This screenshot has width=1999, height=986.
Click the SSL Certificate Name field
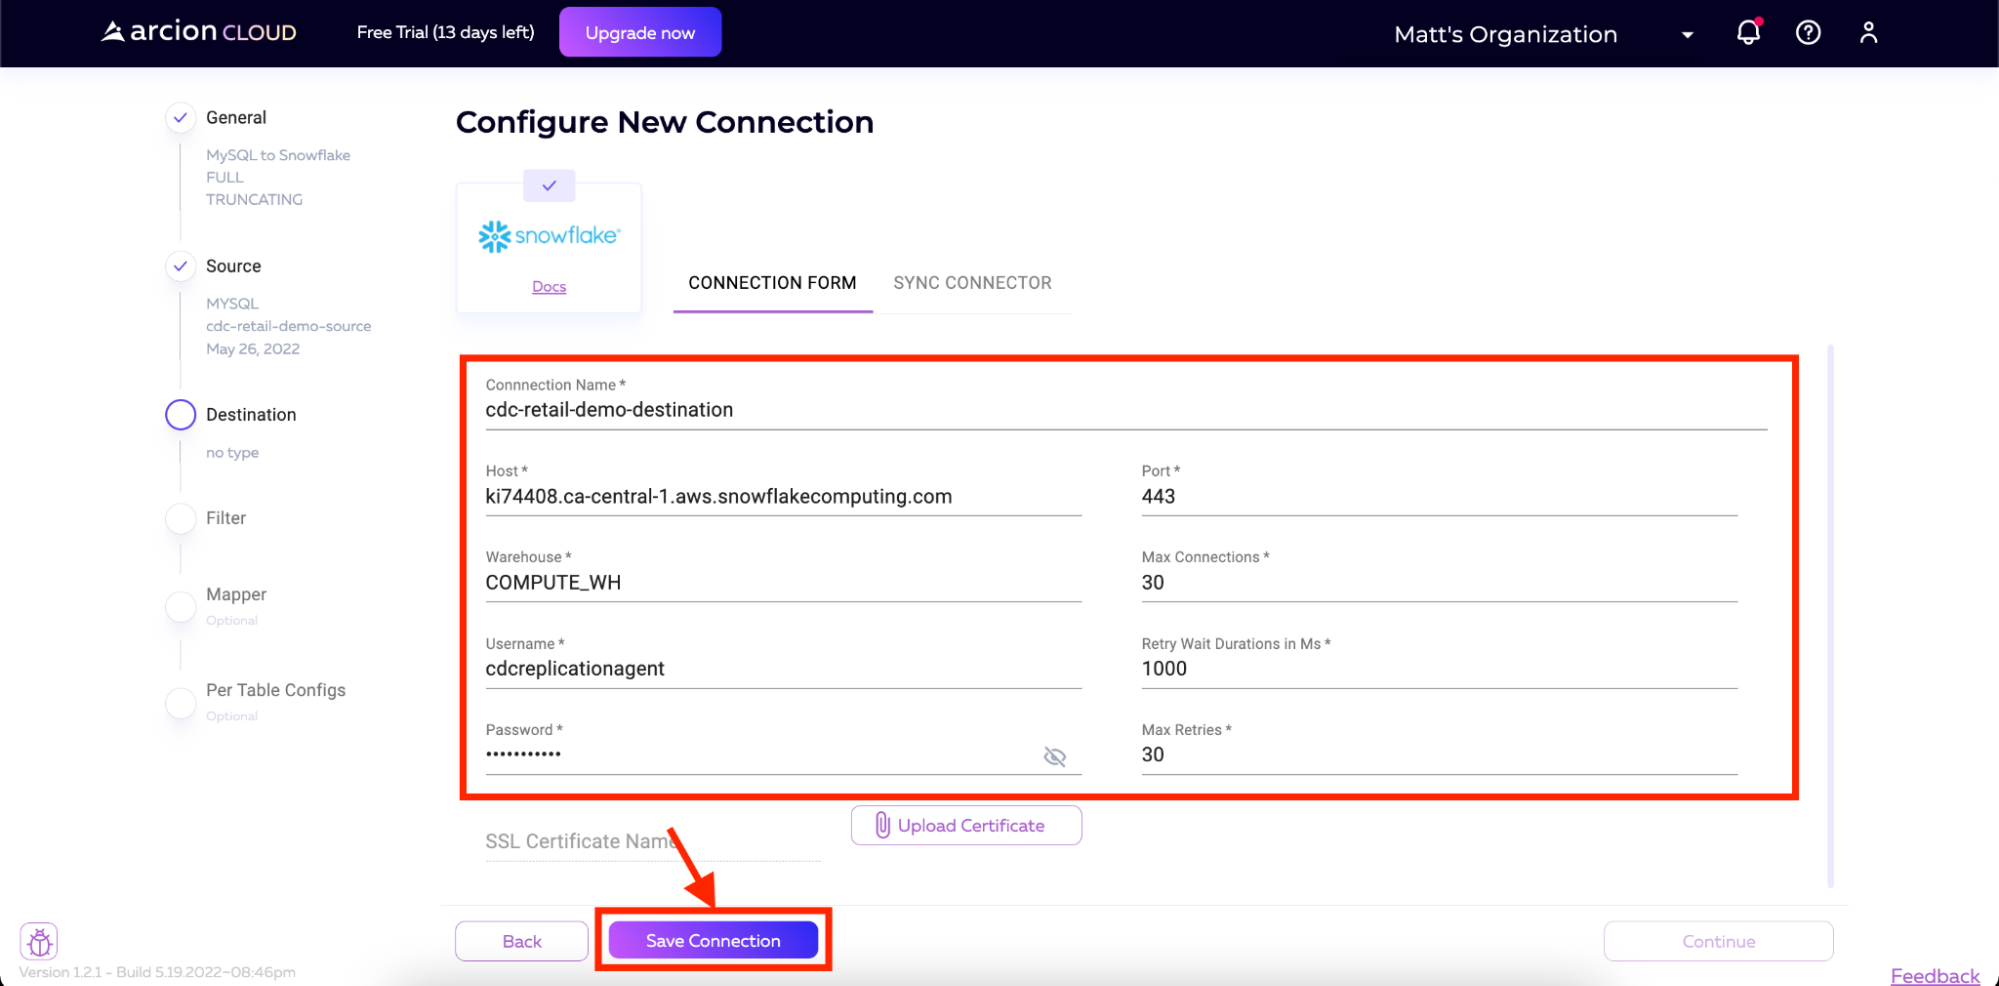point(653,841)
